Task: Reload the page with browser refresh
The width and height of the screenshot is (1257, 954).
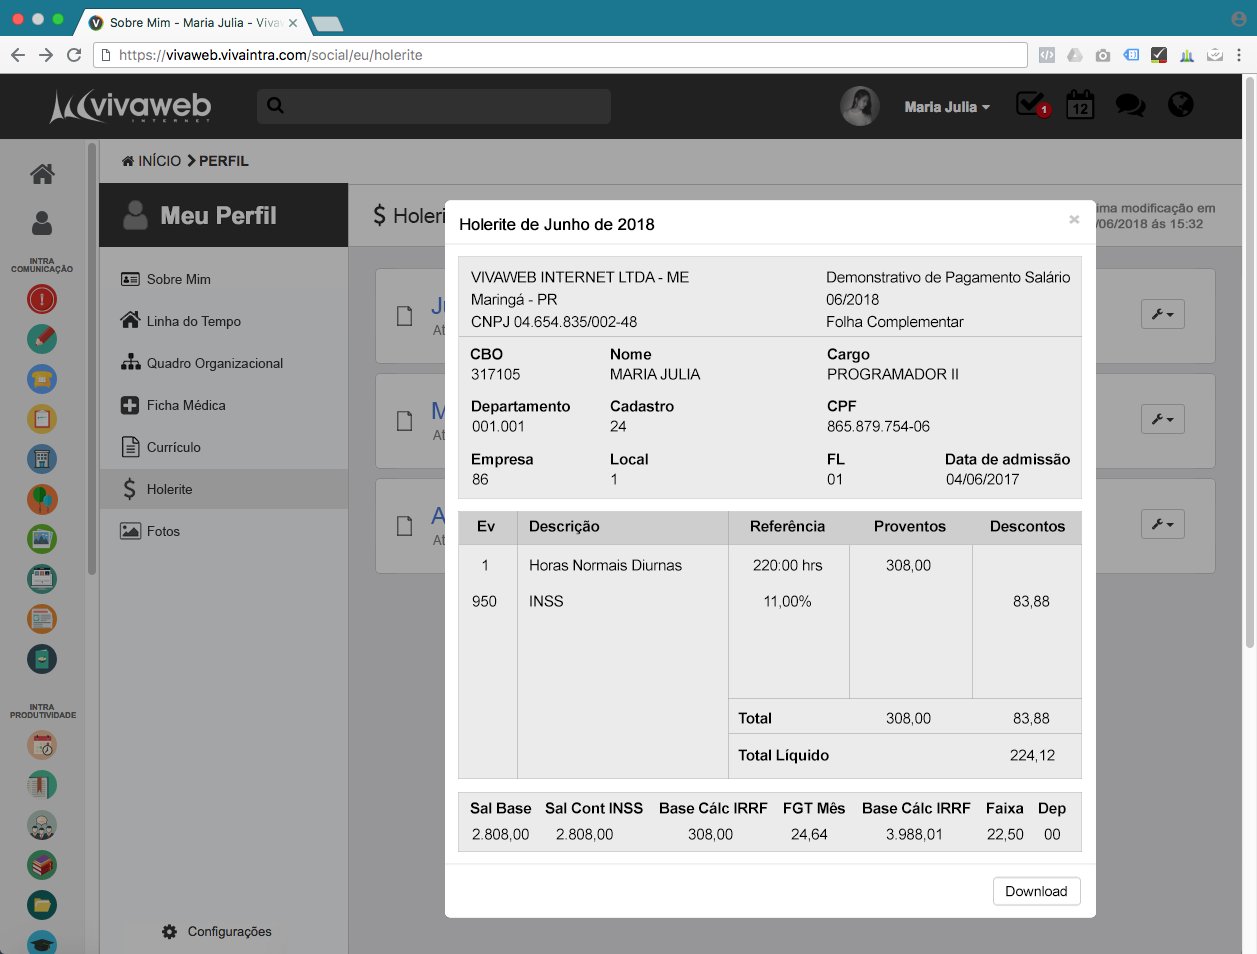Action: (x=74, y=55)
